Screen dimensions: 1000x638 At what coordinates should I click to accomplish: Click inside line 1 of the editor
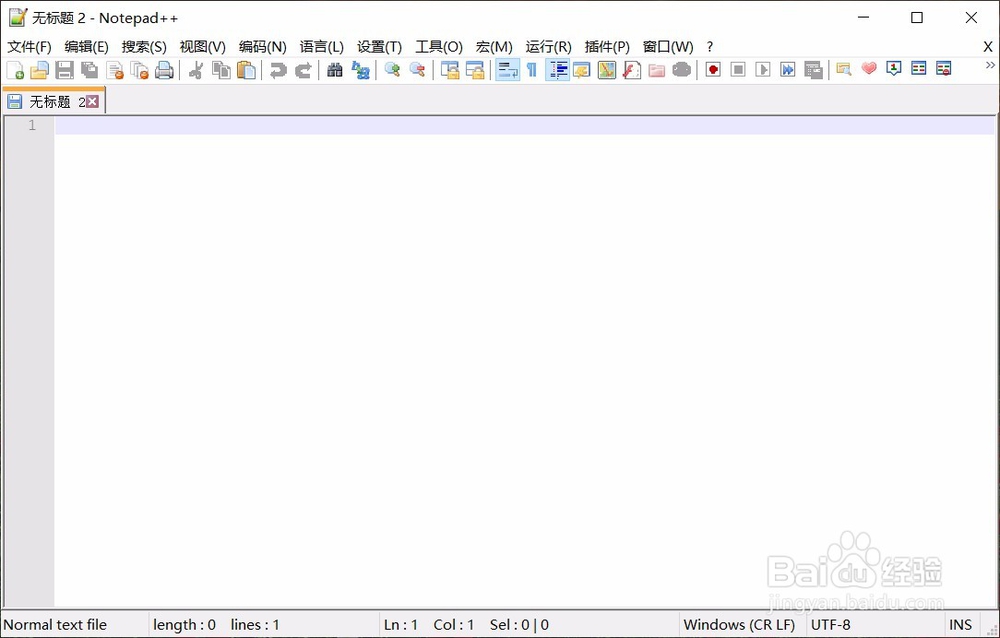pyautogui.click(x=524, y=125)
